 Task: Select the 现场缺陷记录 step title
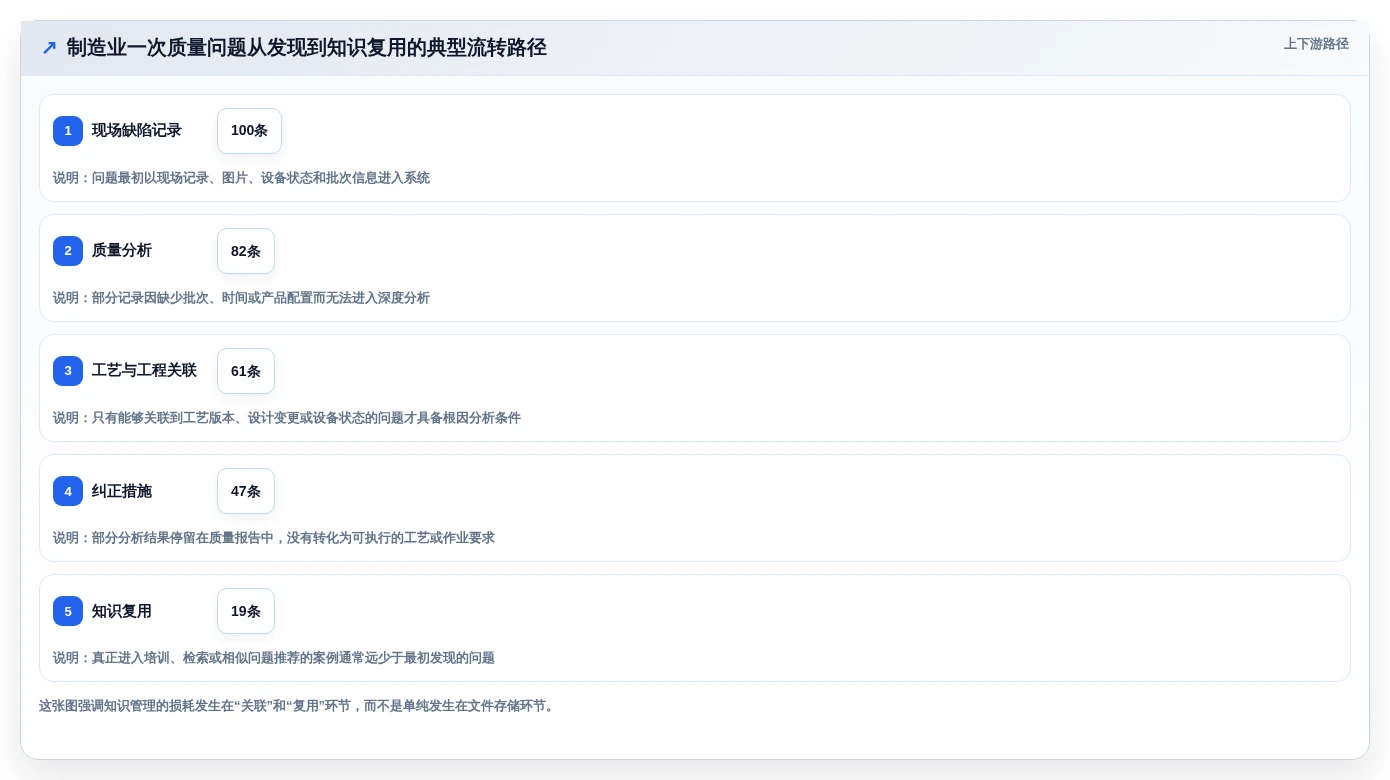click(x=137, y=131)
